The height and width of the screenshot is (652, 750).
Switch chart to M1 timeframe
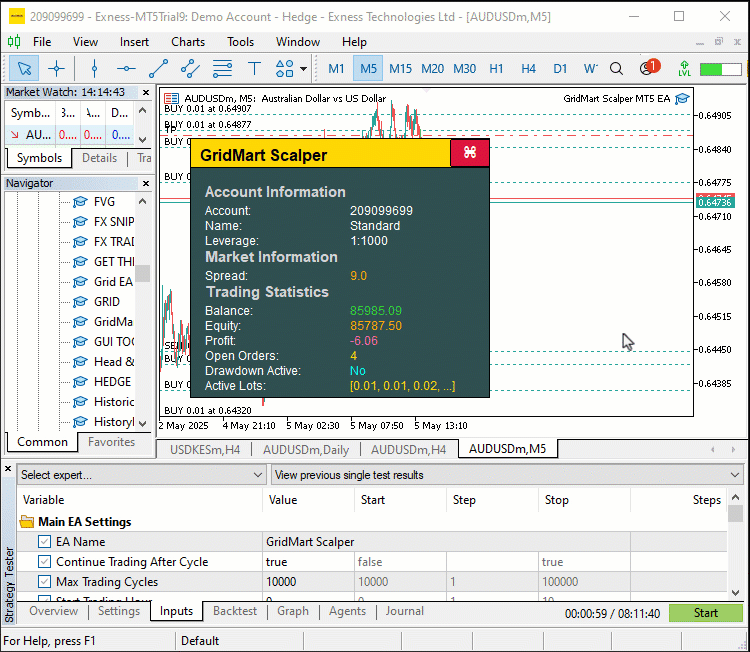[336, 69]
